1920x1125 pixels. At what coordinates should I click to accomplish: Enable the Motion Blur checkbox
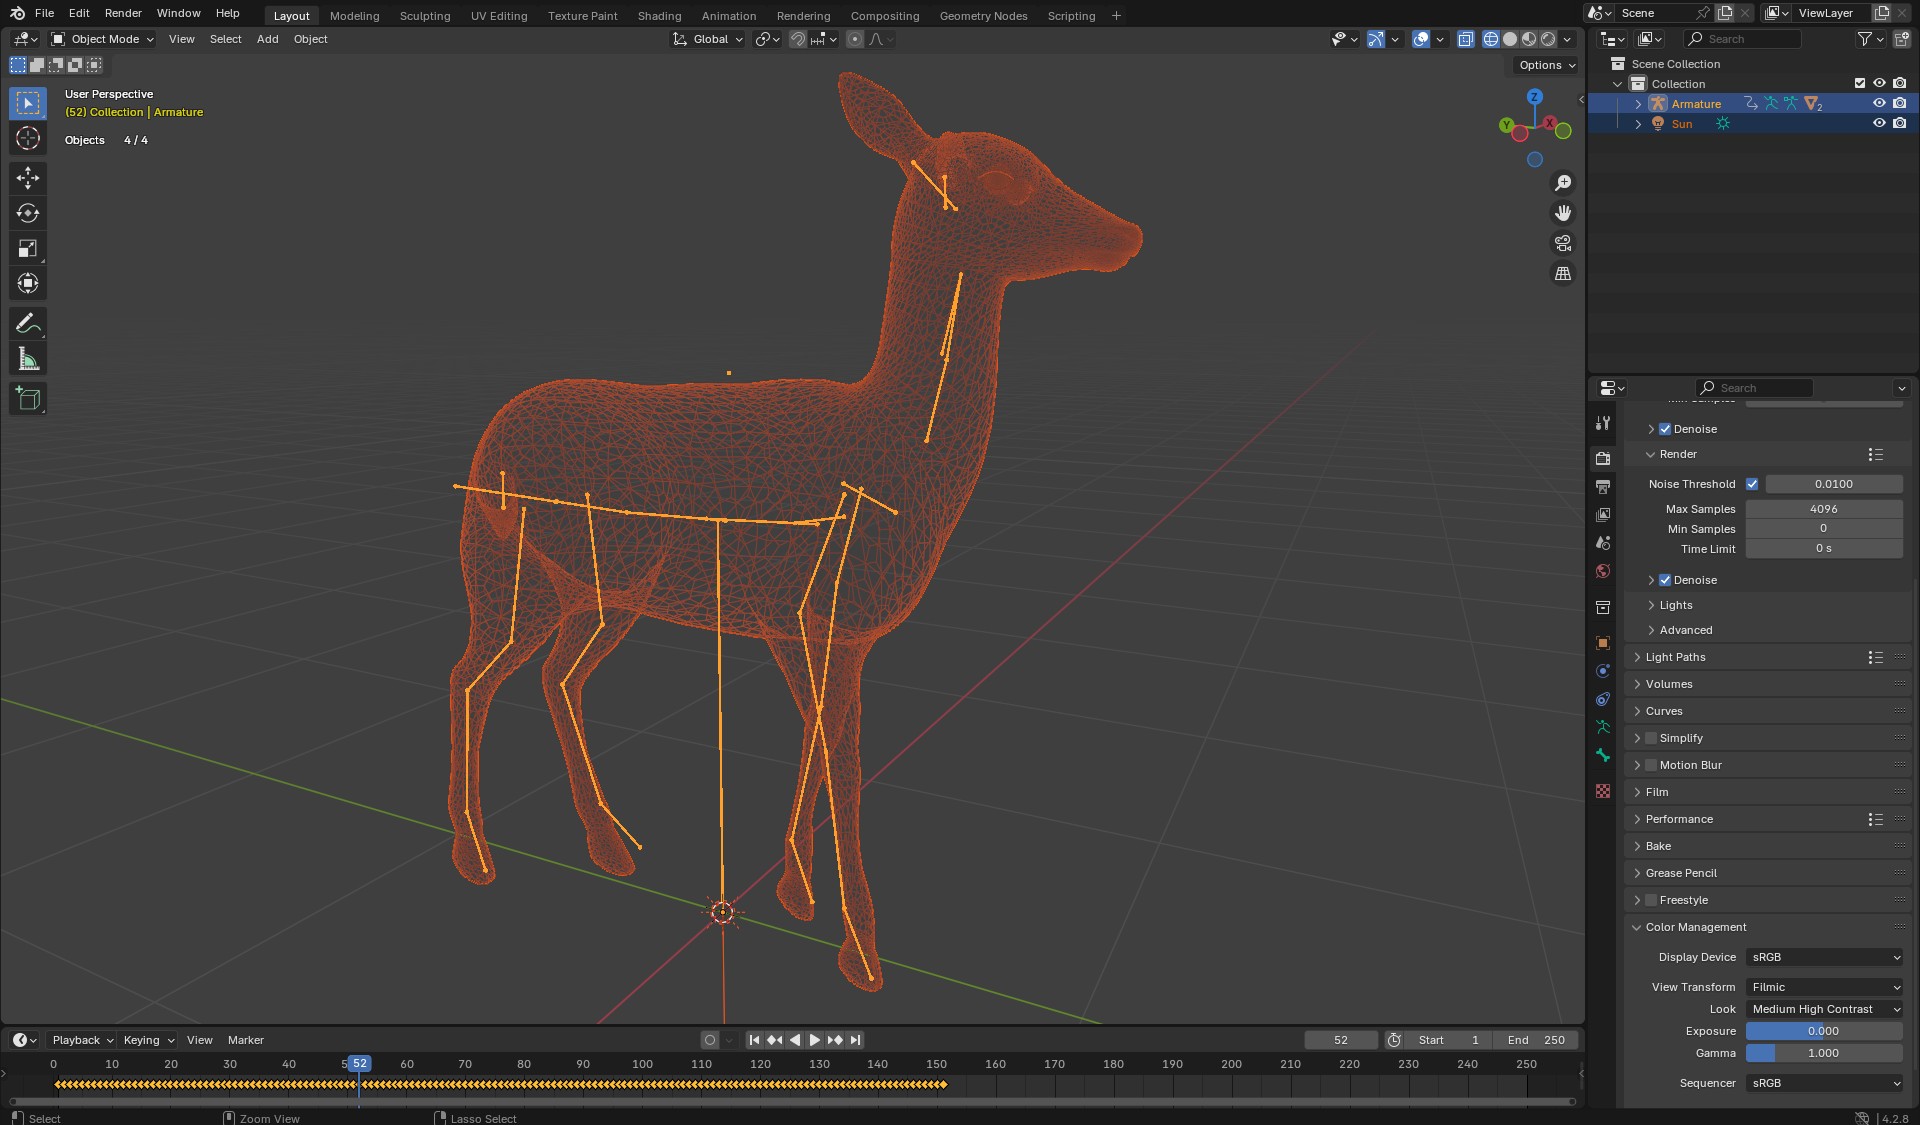tap(1651, 765)
